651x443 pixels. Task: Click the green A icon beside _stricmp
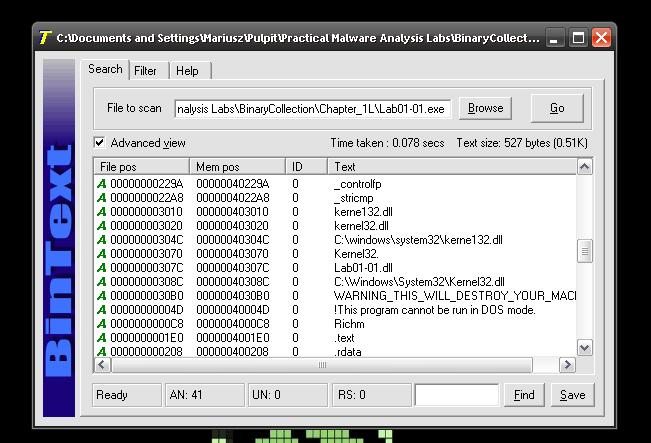[102, 198]
